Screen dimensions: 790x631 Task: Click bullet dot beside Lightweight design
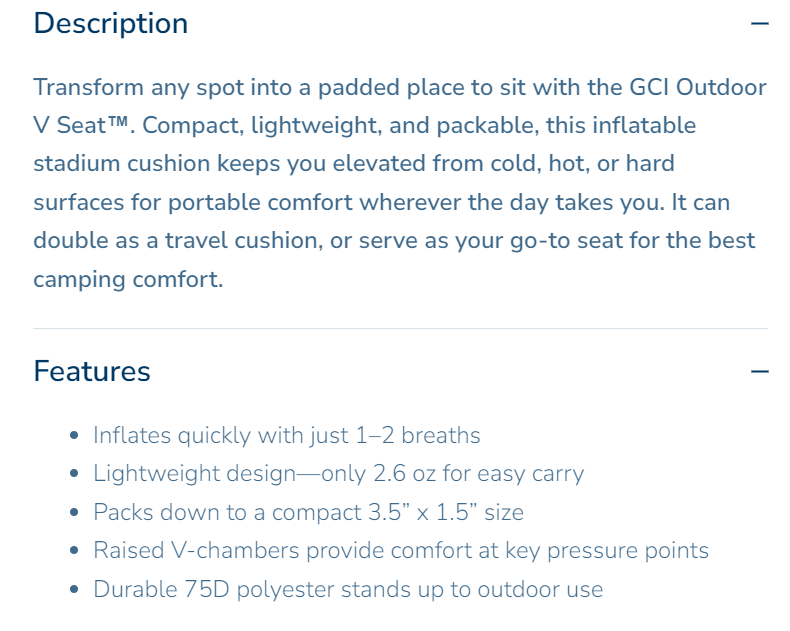[75, 474]
